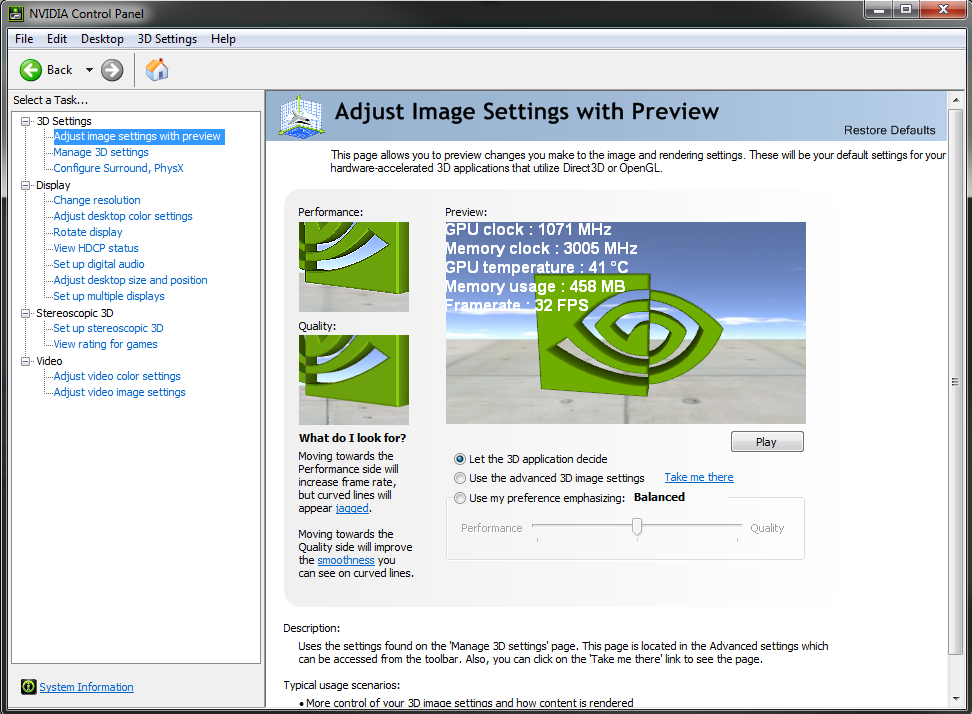This screenshot has width=972, height=714.
Task: Click the Memory usage : 458 MB readout
Action: tap(536, 286)
